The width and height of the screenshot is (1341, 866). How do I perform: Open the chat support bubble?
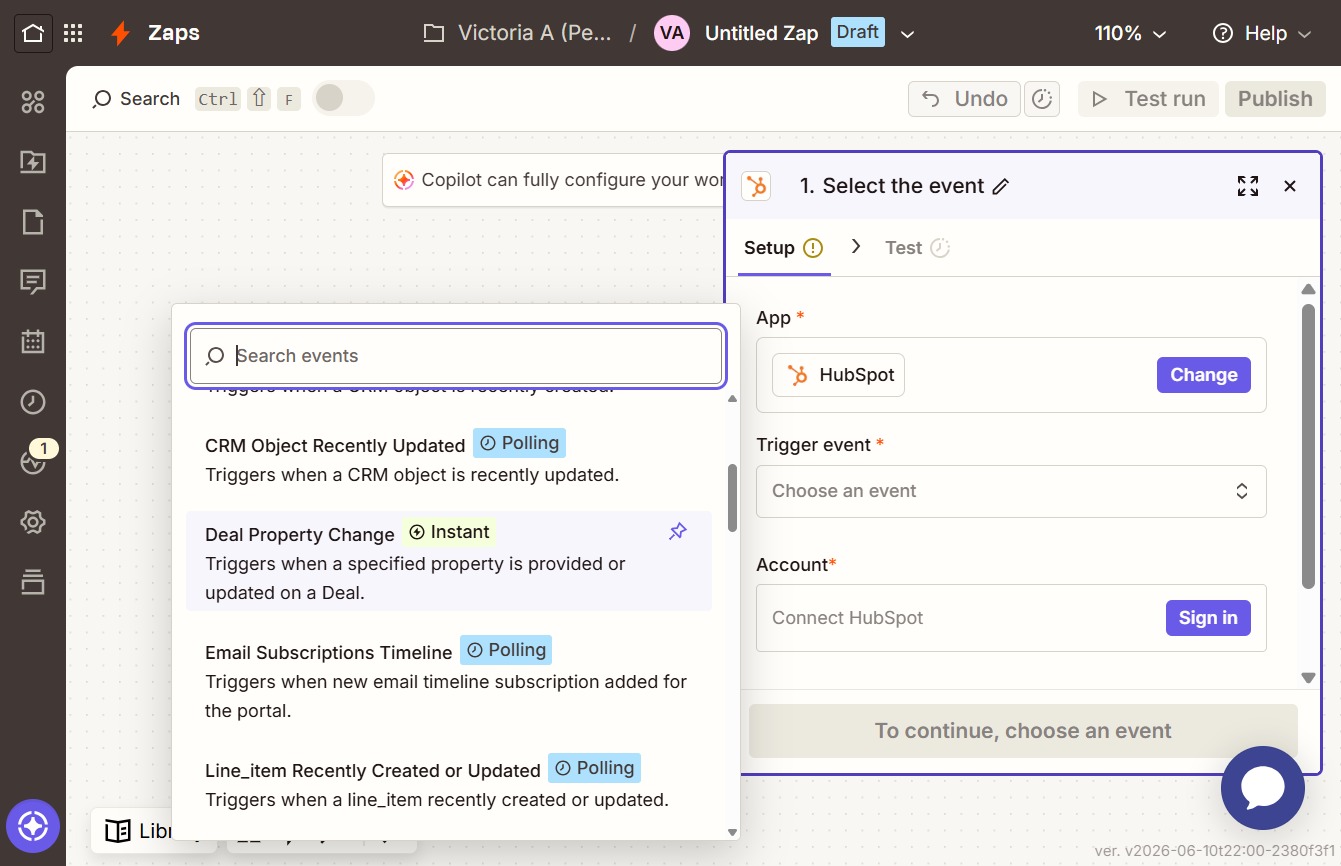tap(1263, 788)
